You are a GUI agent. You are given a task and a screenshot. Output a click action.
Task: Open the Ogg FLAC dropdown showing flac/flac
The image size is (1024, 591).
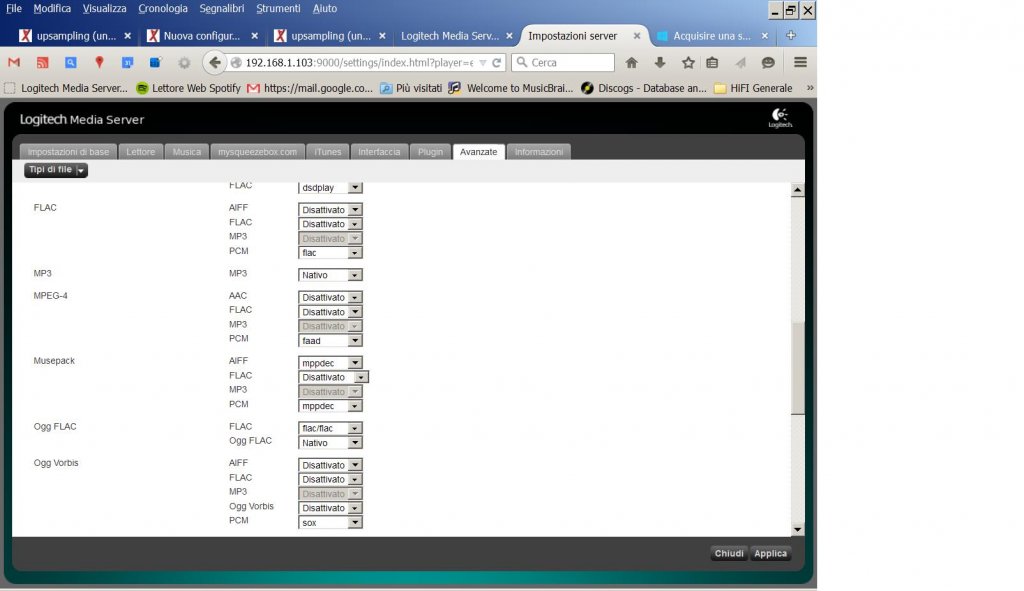click(x=330, y=428)
